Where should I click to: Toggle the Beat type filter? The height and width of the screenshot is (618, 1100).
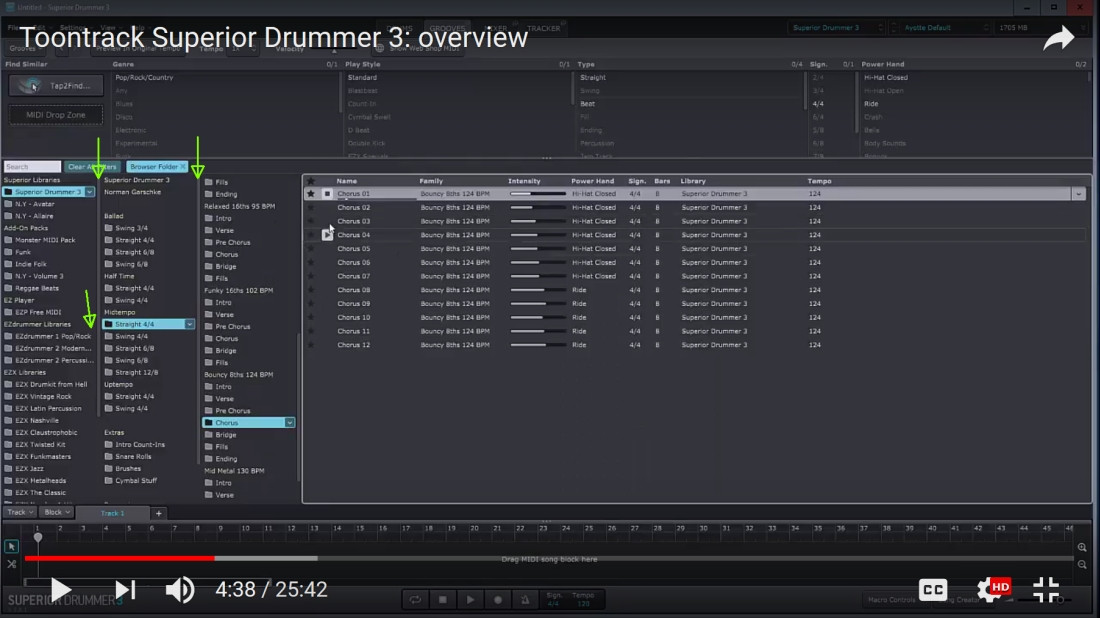[x=588, y=104]
